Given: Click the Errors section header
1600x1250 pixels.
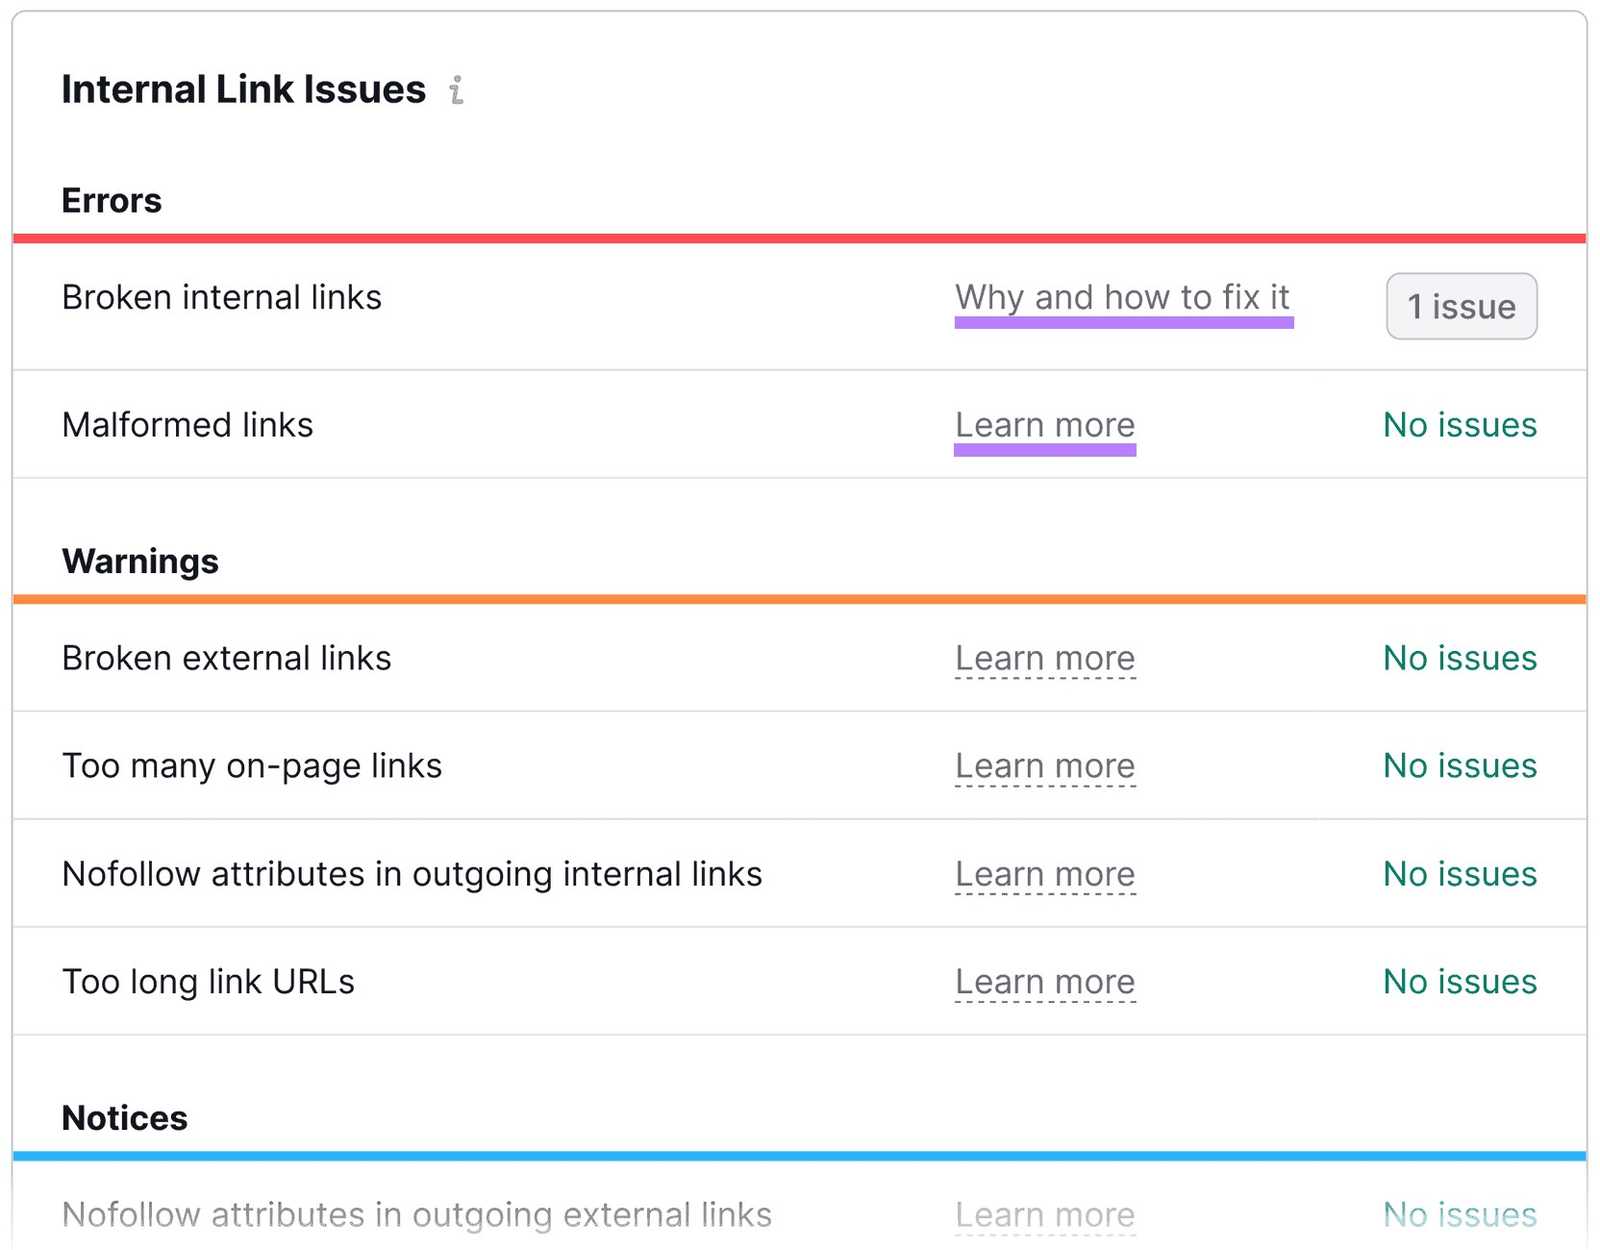Looking at the screenshot, I should coord(111,200).
